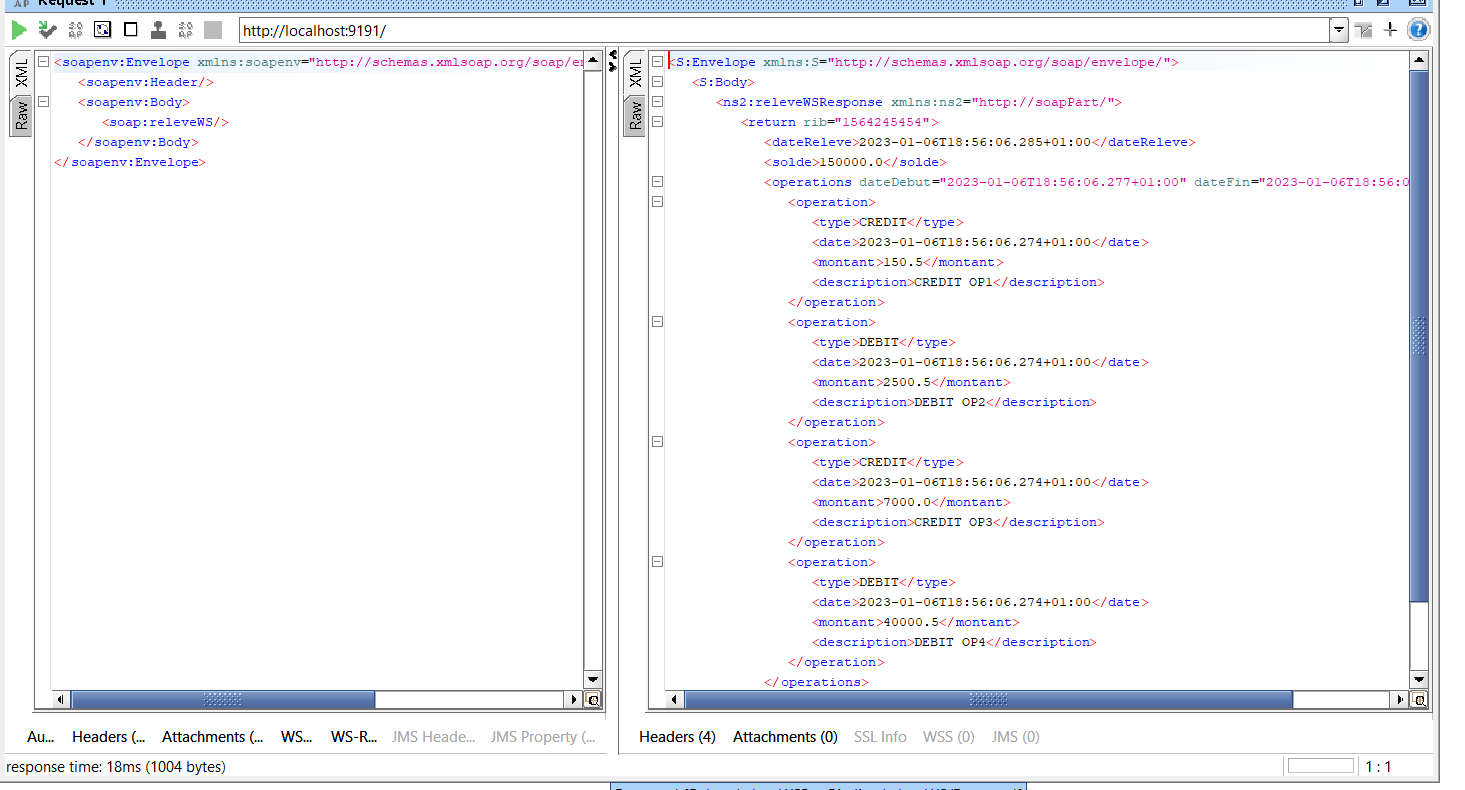Click the splitter collapse arrows between editors

pos(613,61)
